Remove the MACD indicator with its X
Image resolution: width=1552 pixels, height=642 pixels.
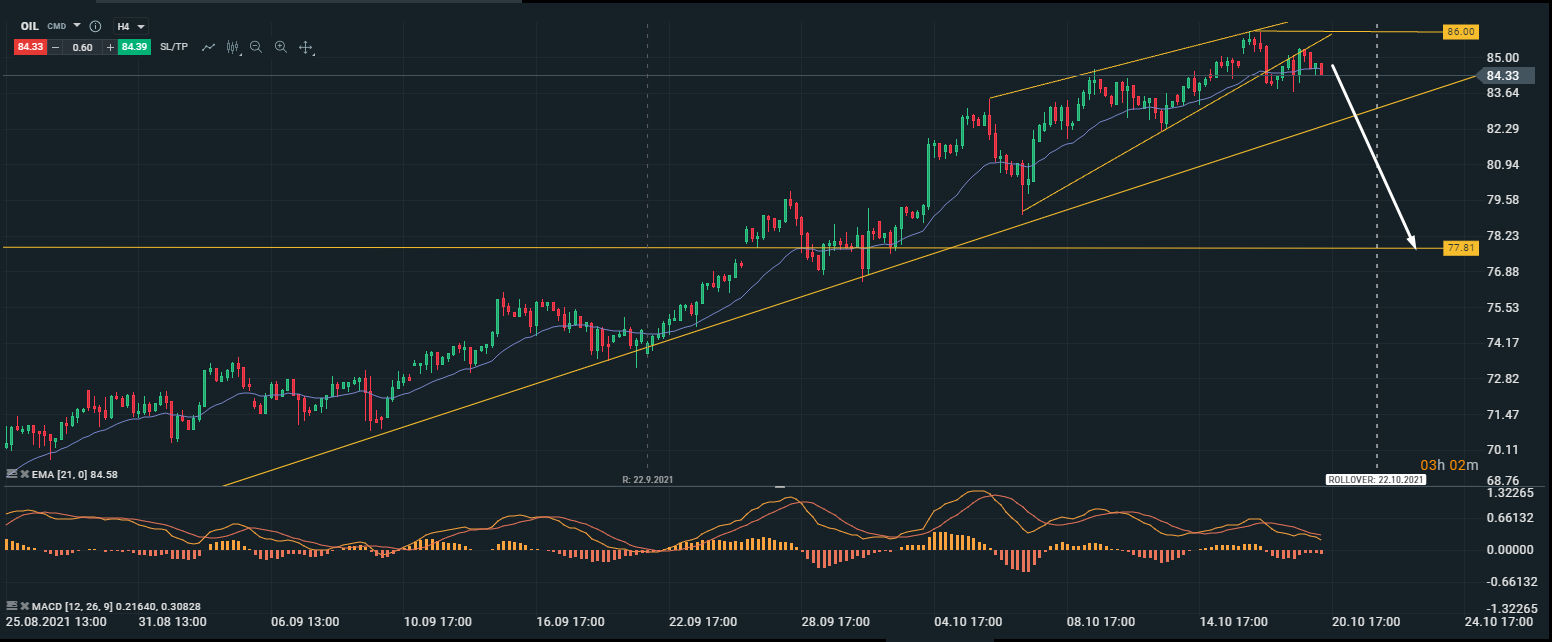(x=23, y=606)
